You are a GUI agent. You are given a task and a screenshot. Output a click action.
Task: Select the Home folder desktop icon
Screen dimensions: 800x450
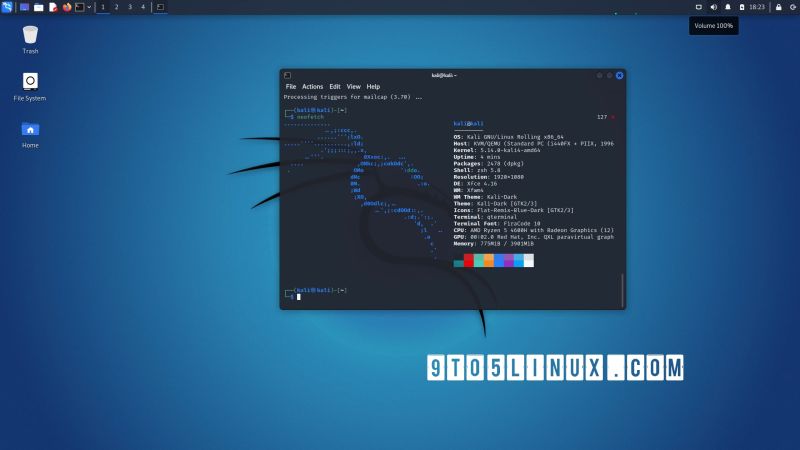pyautogui.click(x=30, y=135)
